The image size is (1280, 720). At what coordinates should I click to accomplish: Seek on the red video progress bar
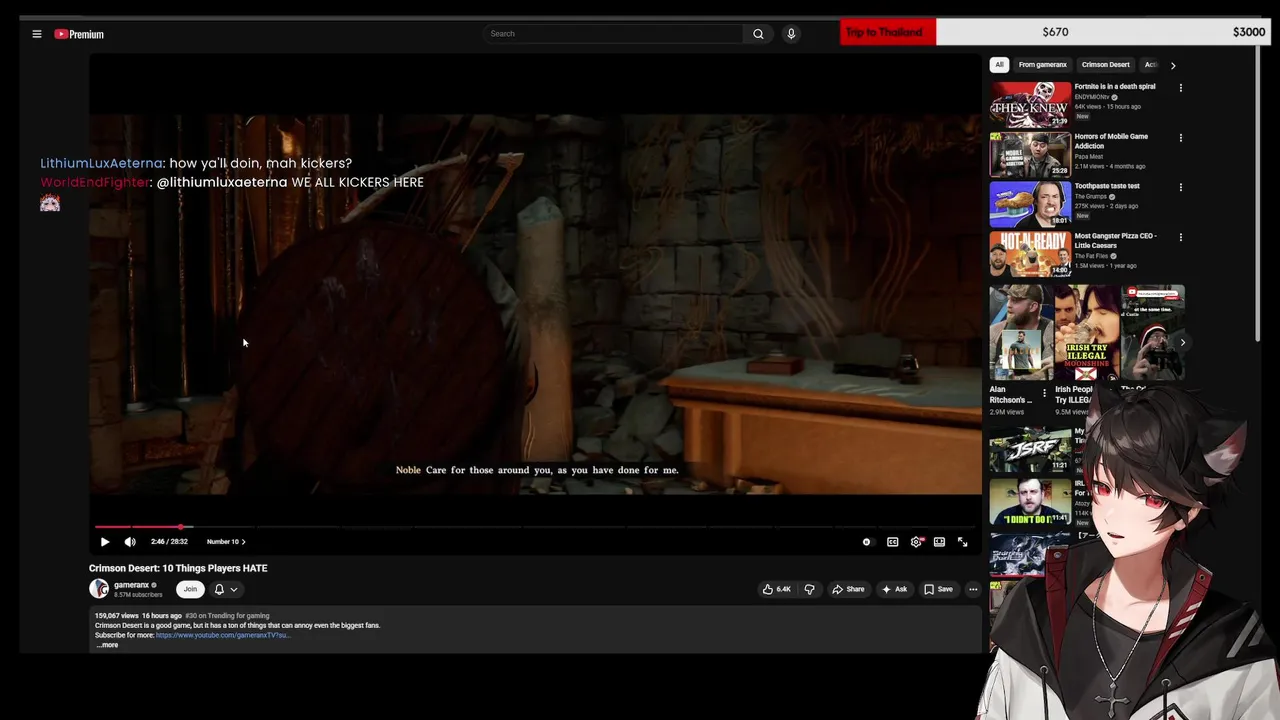(535, 527)
